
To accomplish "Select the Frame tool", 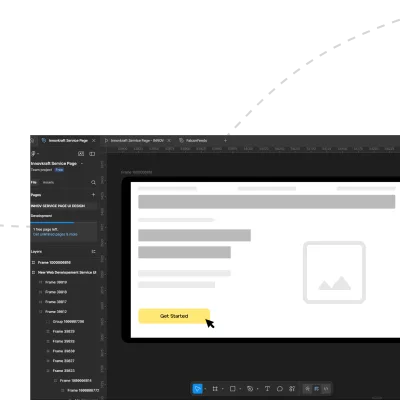I will coord(215,389).
